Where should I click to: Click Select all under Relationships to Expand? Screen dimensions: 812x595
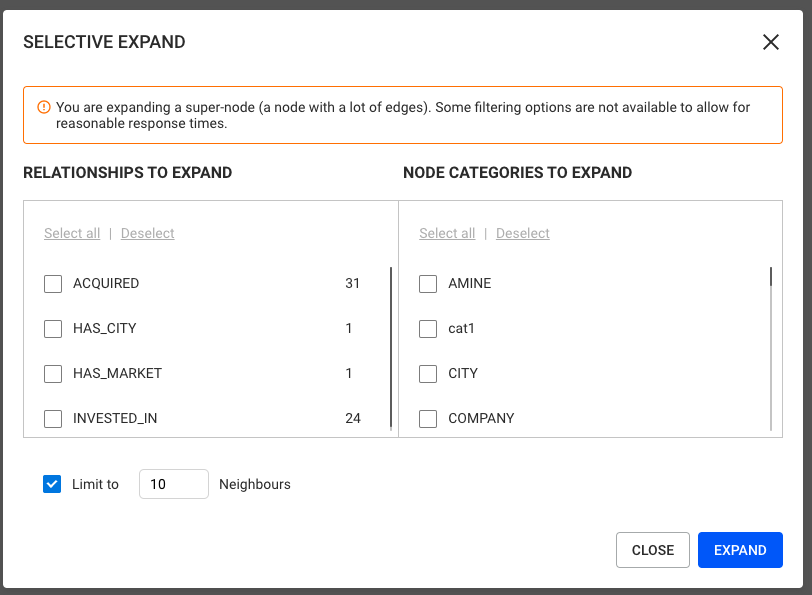(72, 234)
